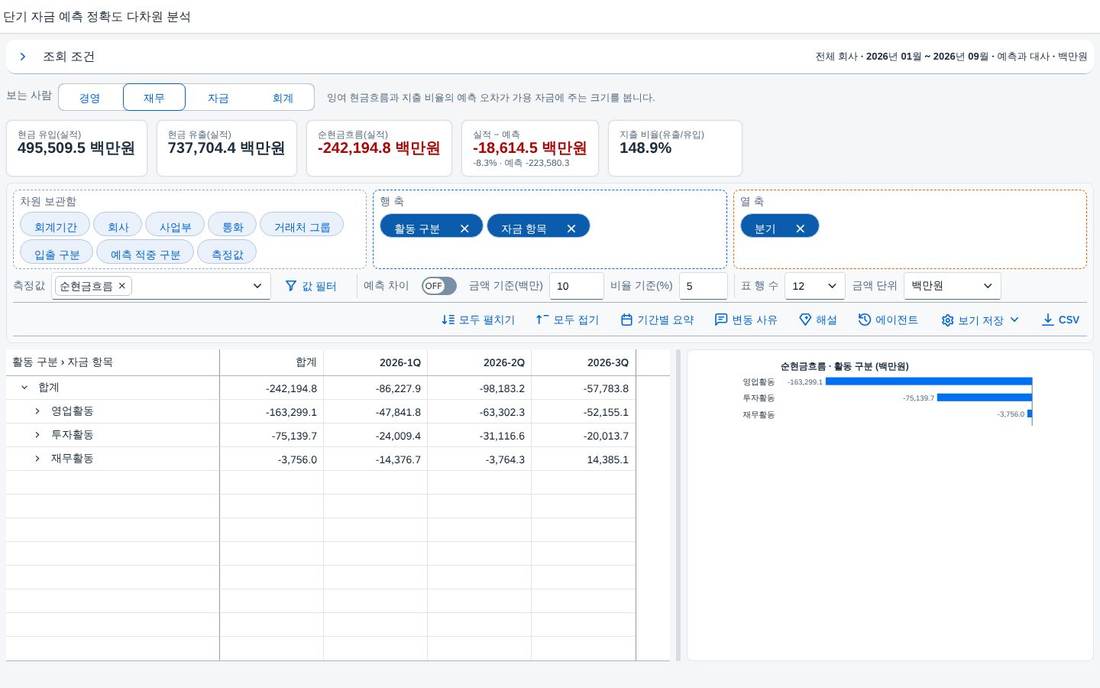Open 변동 사유 comments
This screenshot has width=1100, height=688.
pyautogui.click(x=746, y=320)
